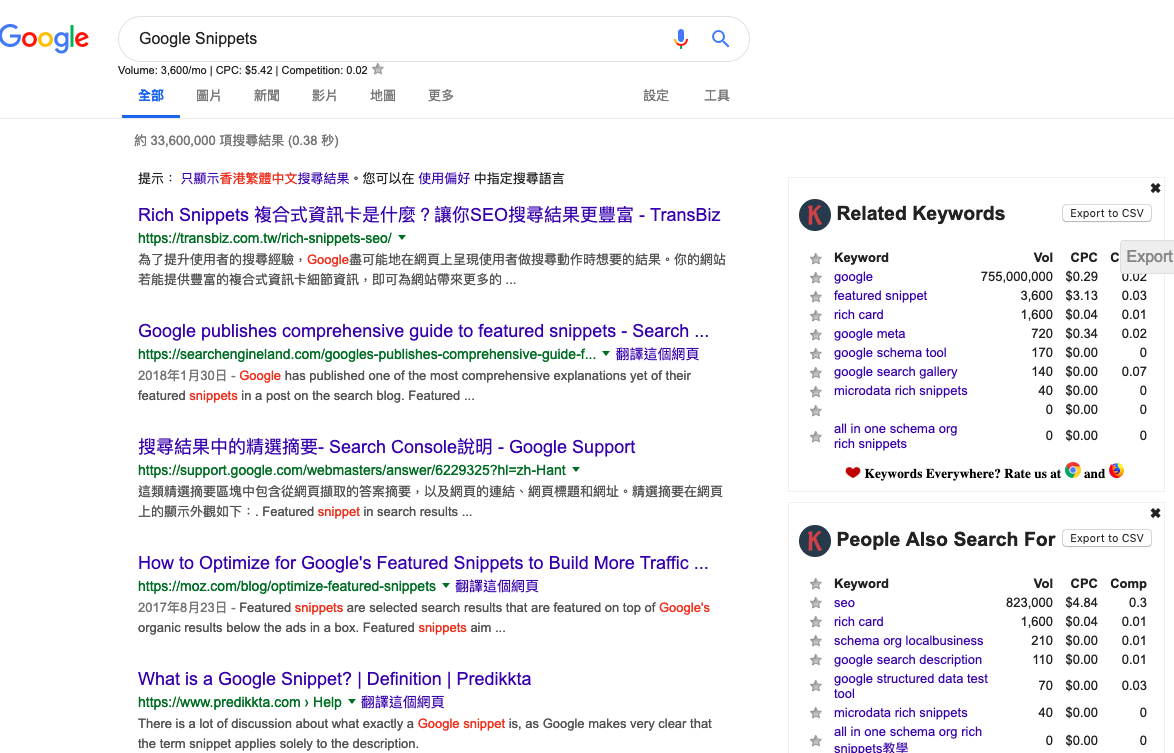
Task: Star the 'all in one schema org rich snippets' keyword
Action: click(816, 437)
